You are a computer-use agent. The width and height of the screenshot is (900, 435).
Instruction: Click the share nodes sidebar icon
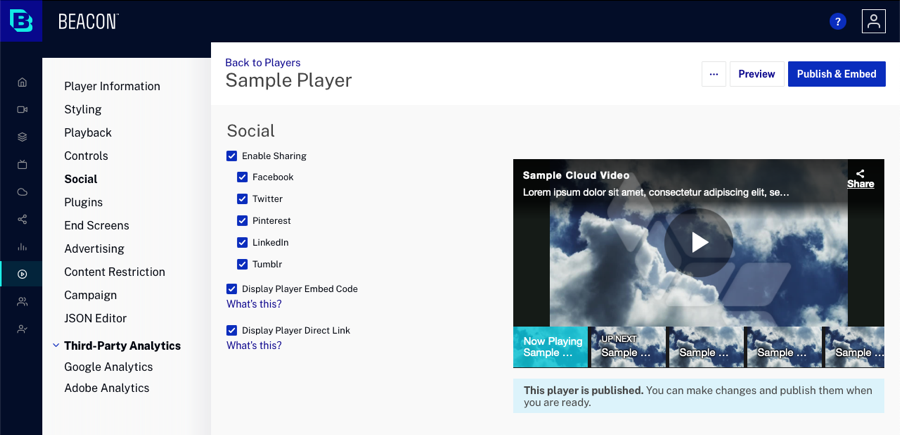(22, 219)
